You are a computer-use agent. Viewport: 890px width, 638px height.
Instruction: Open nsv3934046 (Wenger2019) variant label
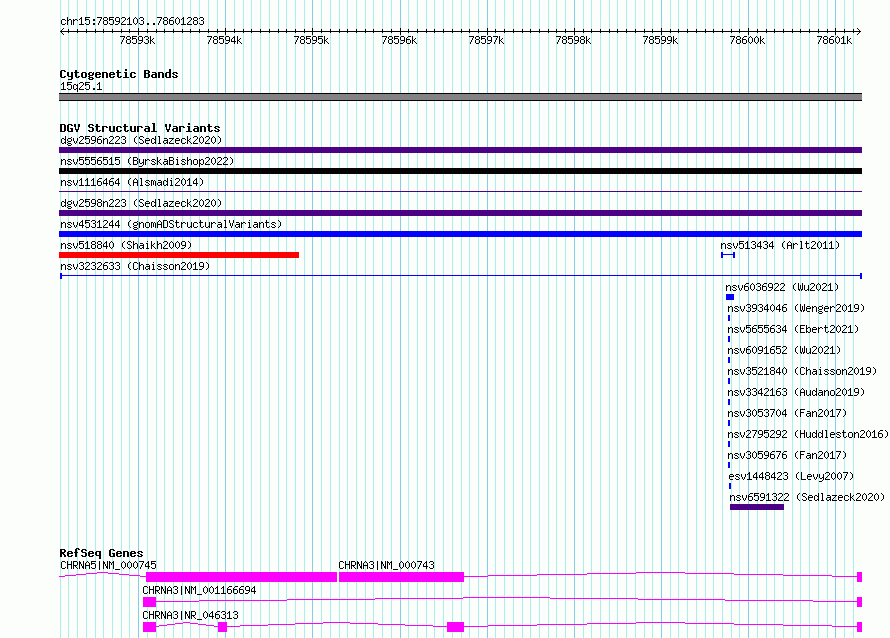click(x=796, y=308)
